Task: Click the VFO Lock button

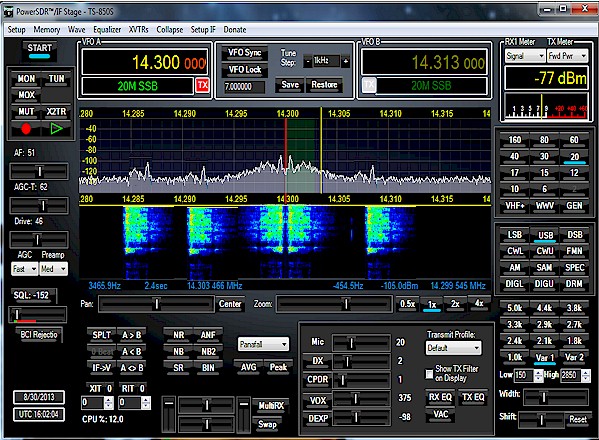Action: [x=244, y=70]
